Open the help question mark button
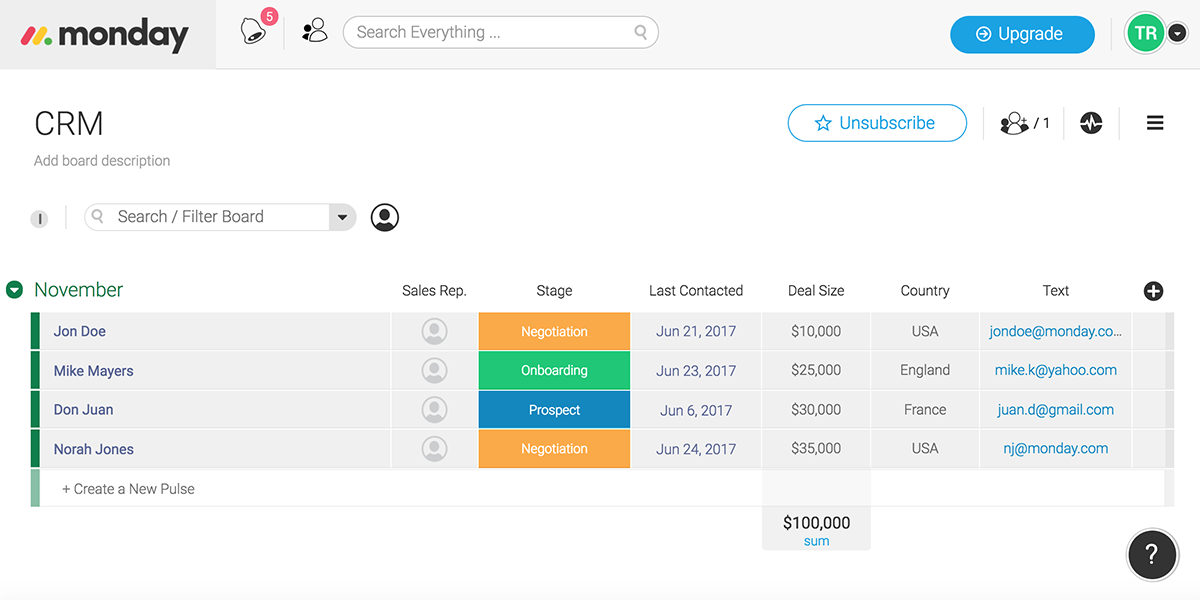 click(x=1151, y=554)
